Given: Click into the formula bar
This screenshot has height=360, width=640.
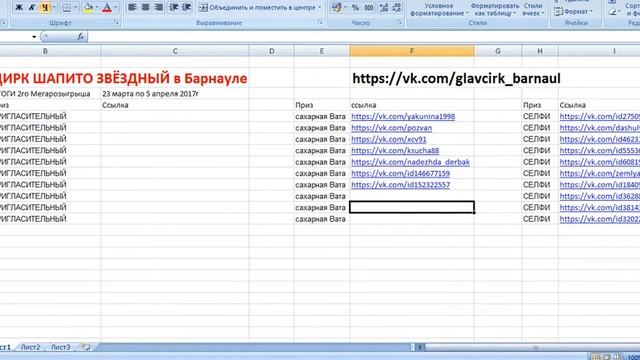Looking at the screenshot, I should 363,37.
